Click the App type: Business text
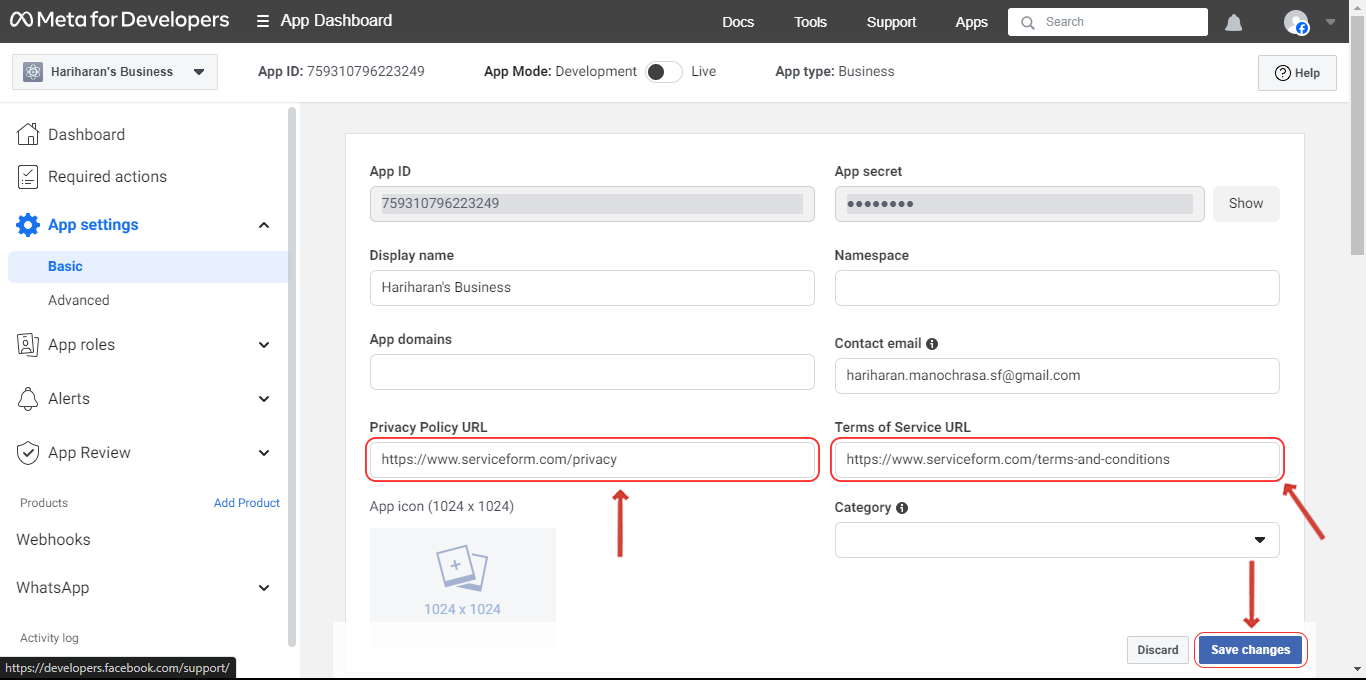The height and width of the screenshot is (680, 1366). (835, 72)
